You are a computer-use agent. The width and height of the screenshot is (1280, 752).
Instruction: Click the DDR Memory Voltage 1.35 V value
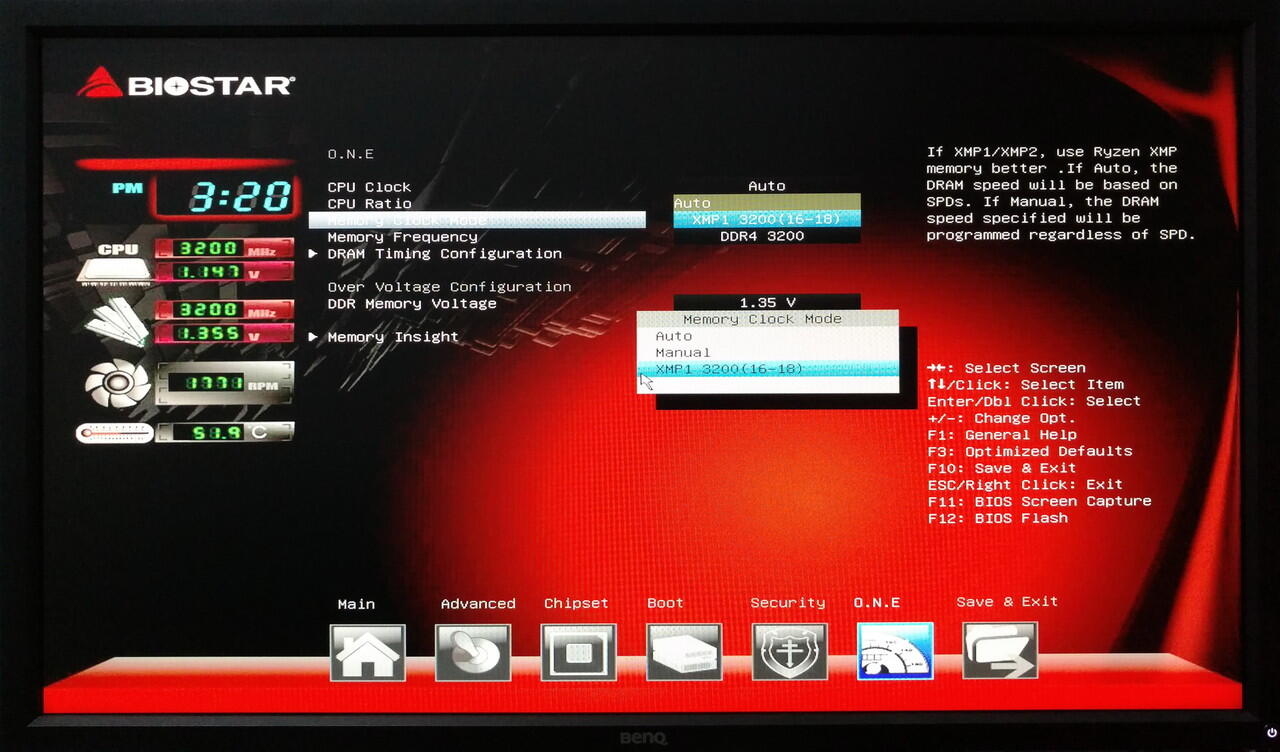point(767,302)
